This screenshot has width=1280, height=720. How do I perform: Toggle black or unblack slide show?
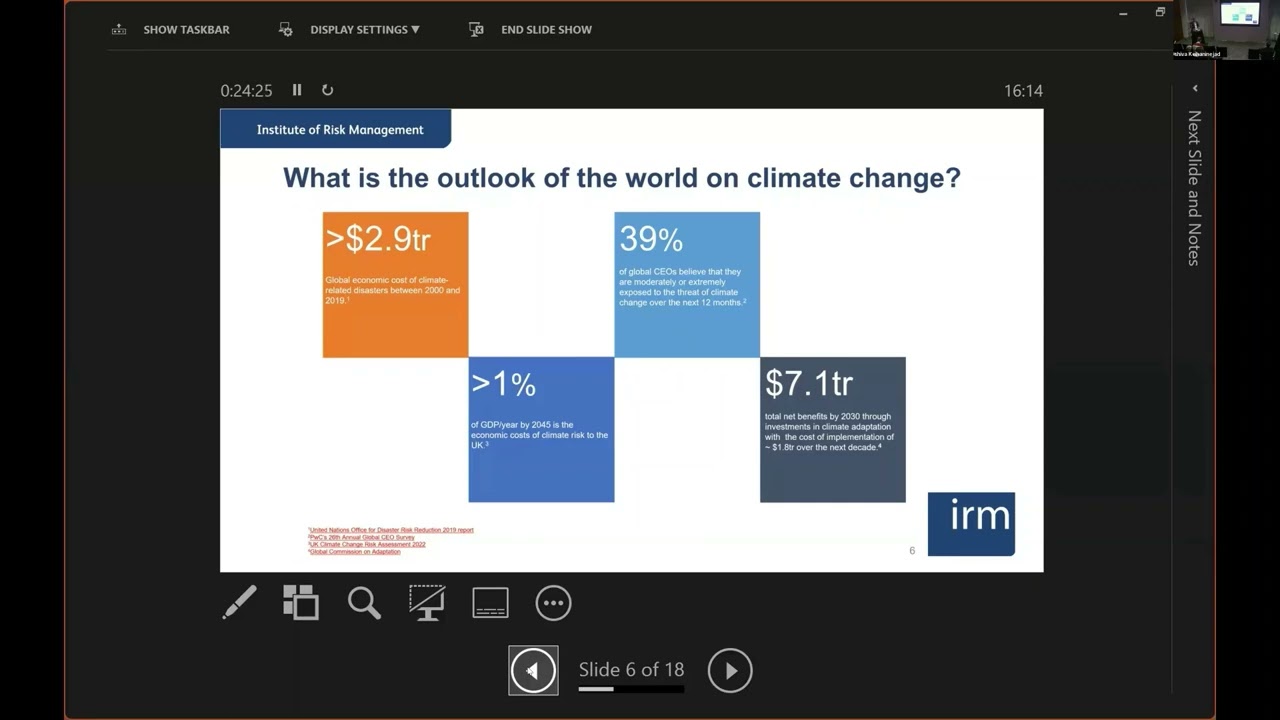click(x=427, y=602)
